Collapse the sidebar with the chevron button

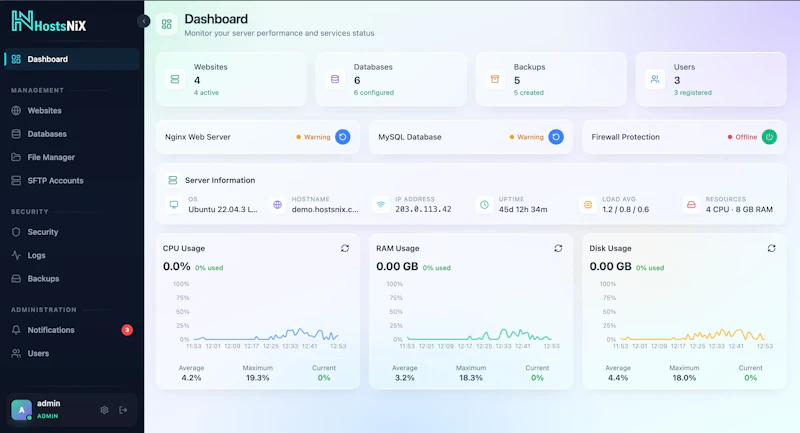143,21
